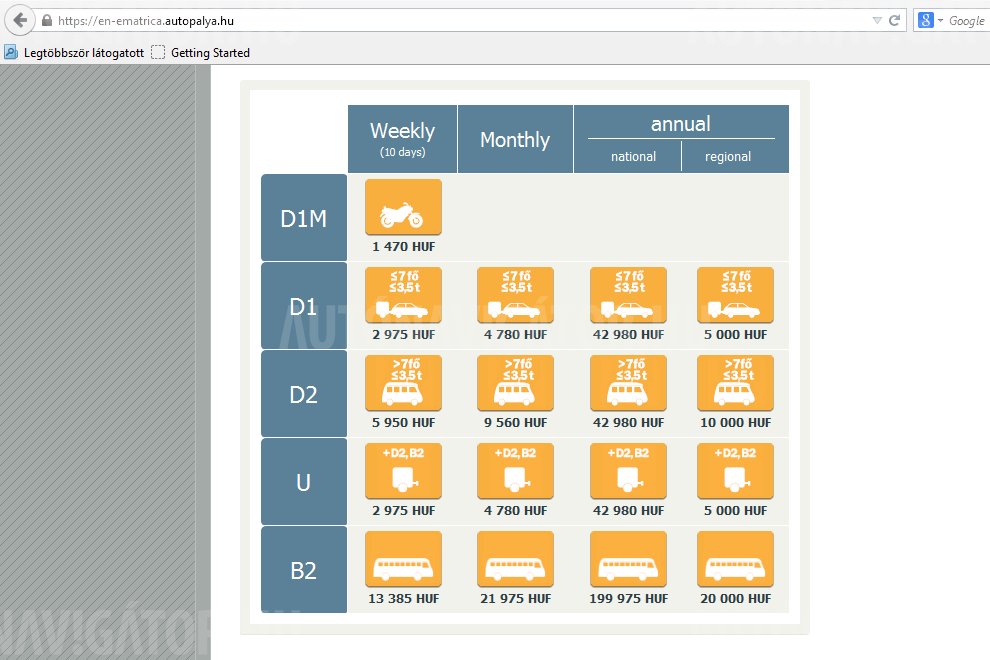This screenshot has height=660, width=990.
Task: Choose the D2 monthly minibus vignette
Action: pyautogui.click(x=515, y=383)
